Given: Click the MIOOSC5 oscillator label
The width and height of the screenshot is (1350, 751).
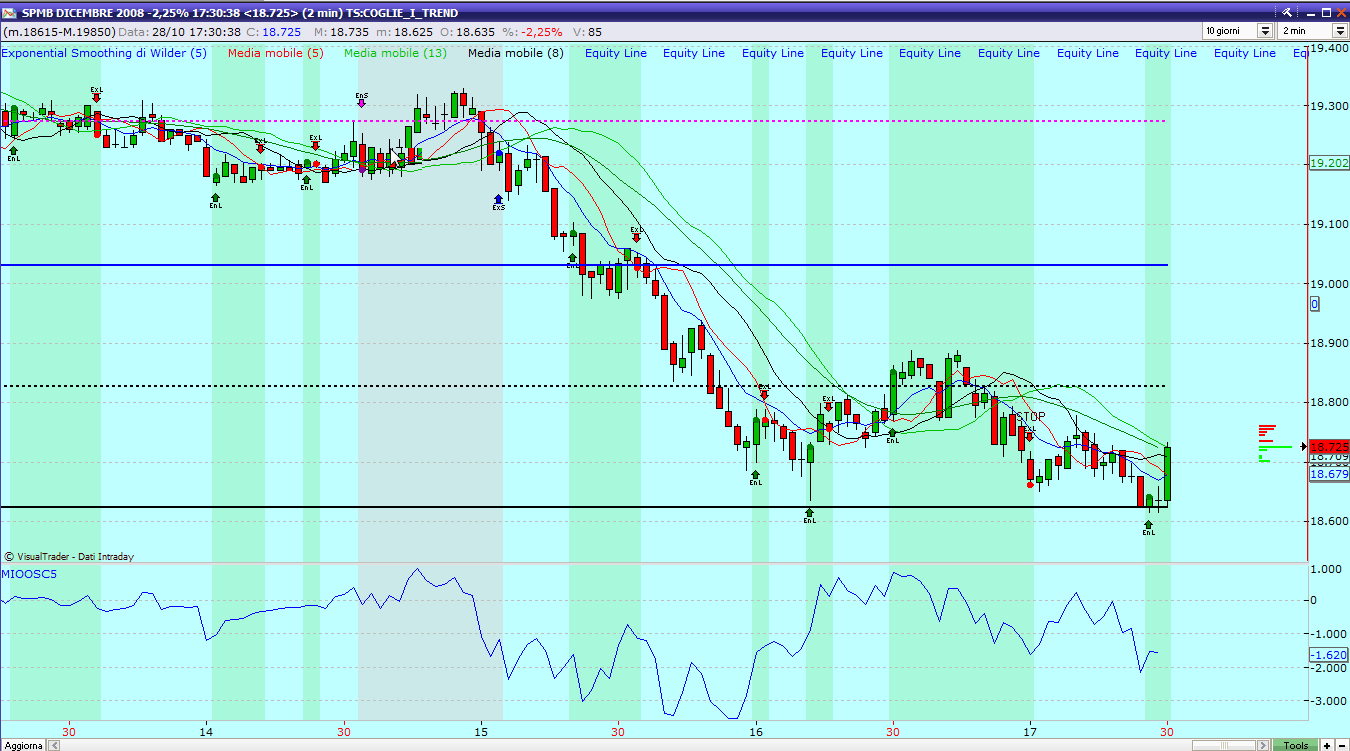Looking at the screenshot, I should coord(29,574).
